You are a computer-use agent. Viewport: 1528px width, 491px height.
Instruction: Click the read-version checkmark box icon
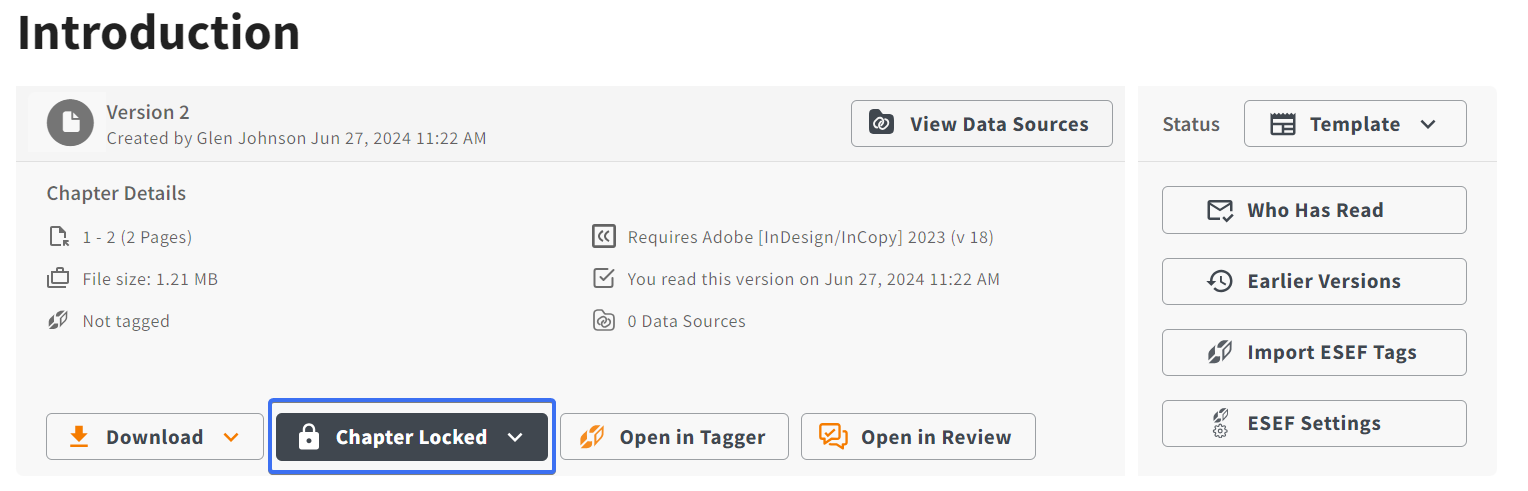tap(604, 279)
